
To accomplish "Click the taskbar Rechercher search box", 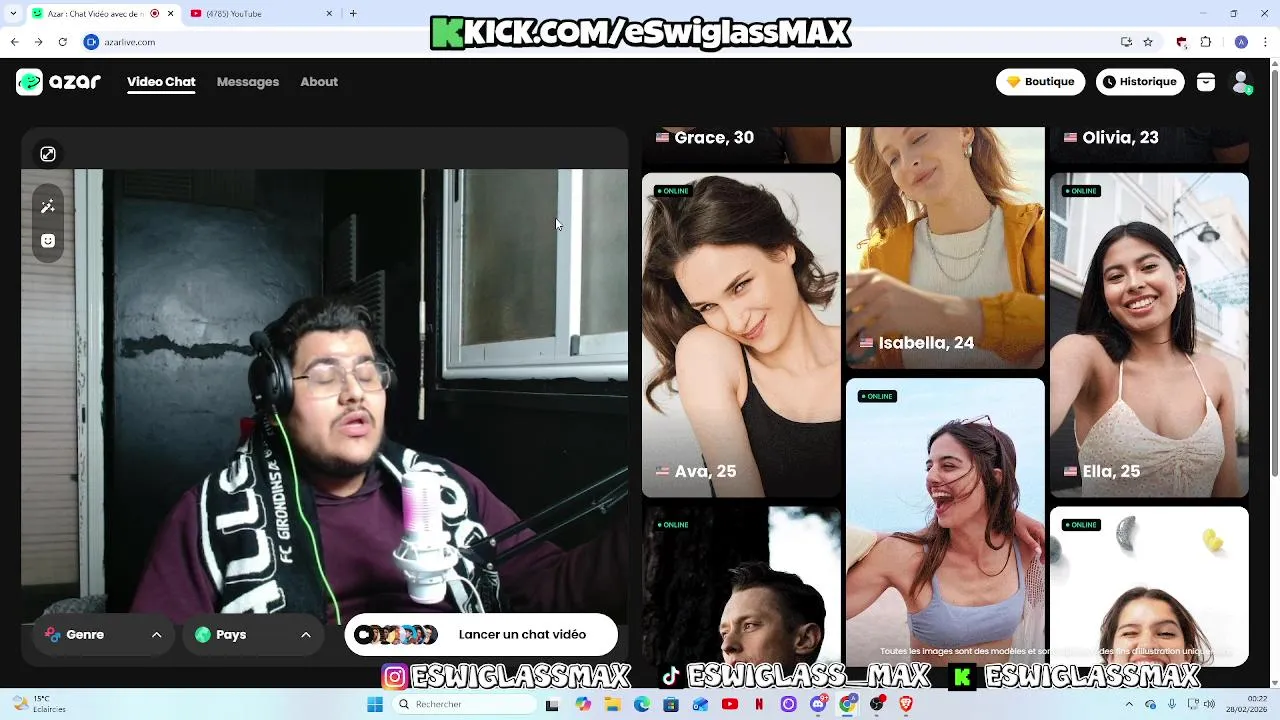I will tap(465, 704).
